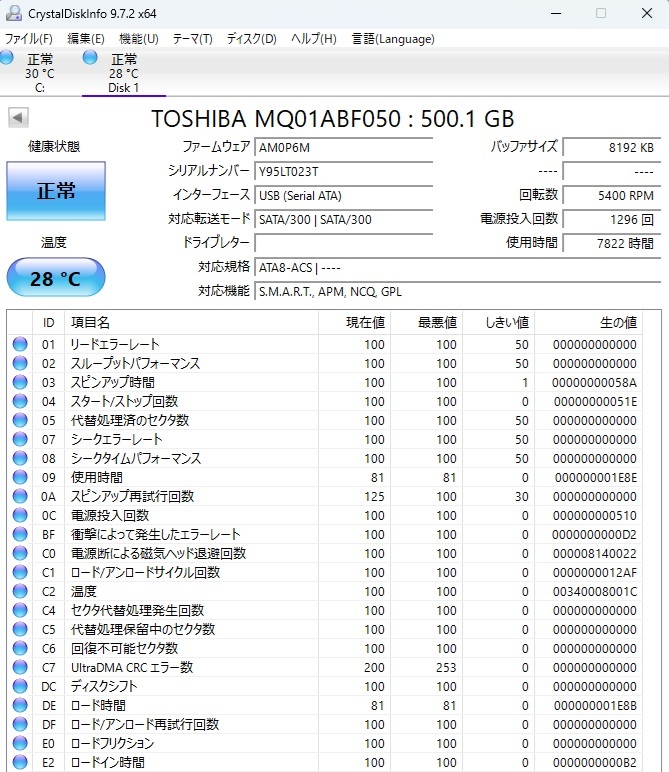
Task: Open the 機能(U) menu
Action: point(139,39)
